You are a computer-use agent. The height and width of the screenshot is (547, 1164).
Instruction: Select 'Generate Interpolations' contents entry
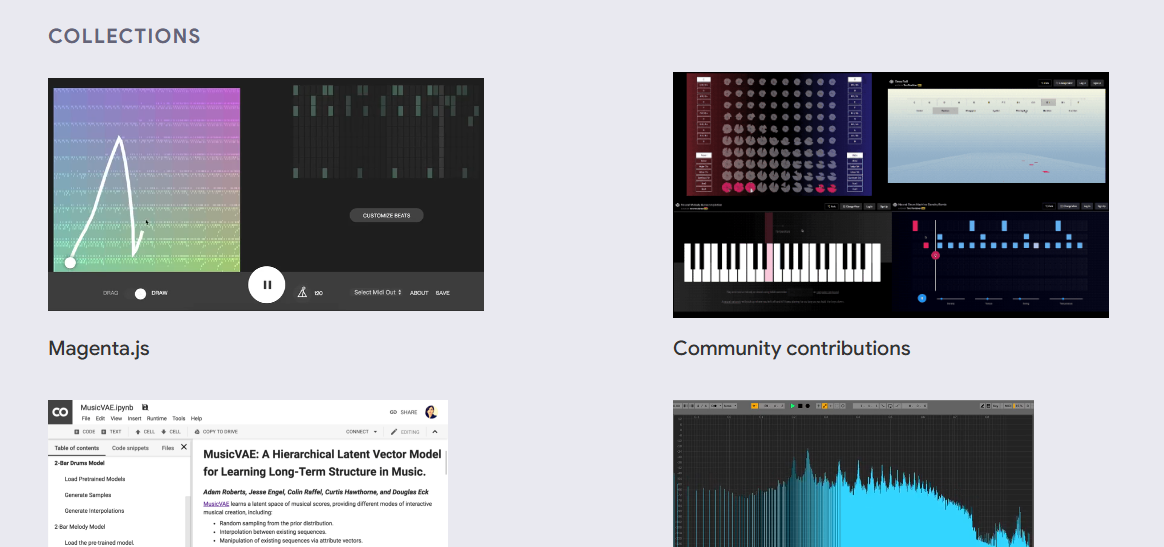pyautogui.click(x=94, y=511)
